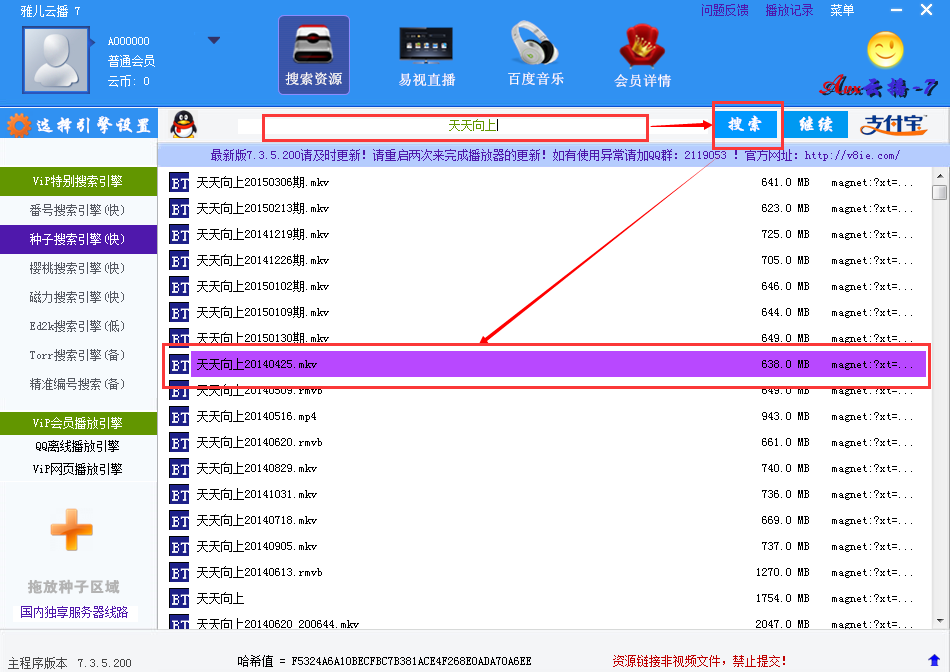Select 磁力搜索引擎 search engine
The width and height of the screenshot is (950, 672).
78,297
